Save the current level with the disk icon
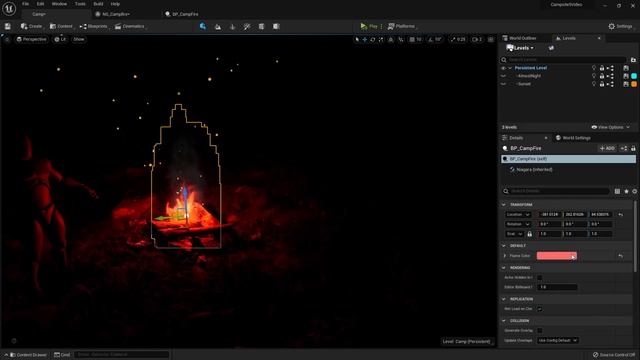 pyautogui.click(x=8, y=27)
